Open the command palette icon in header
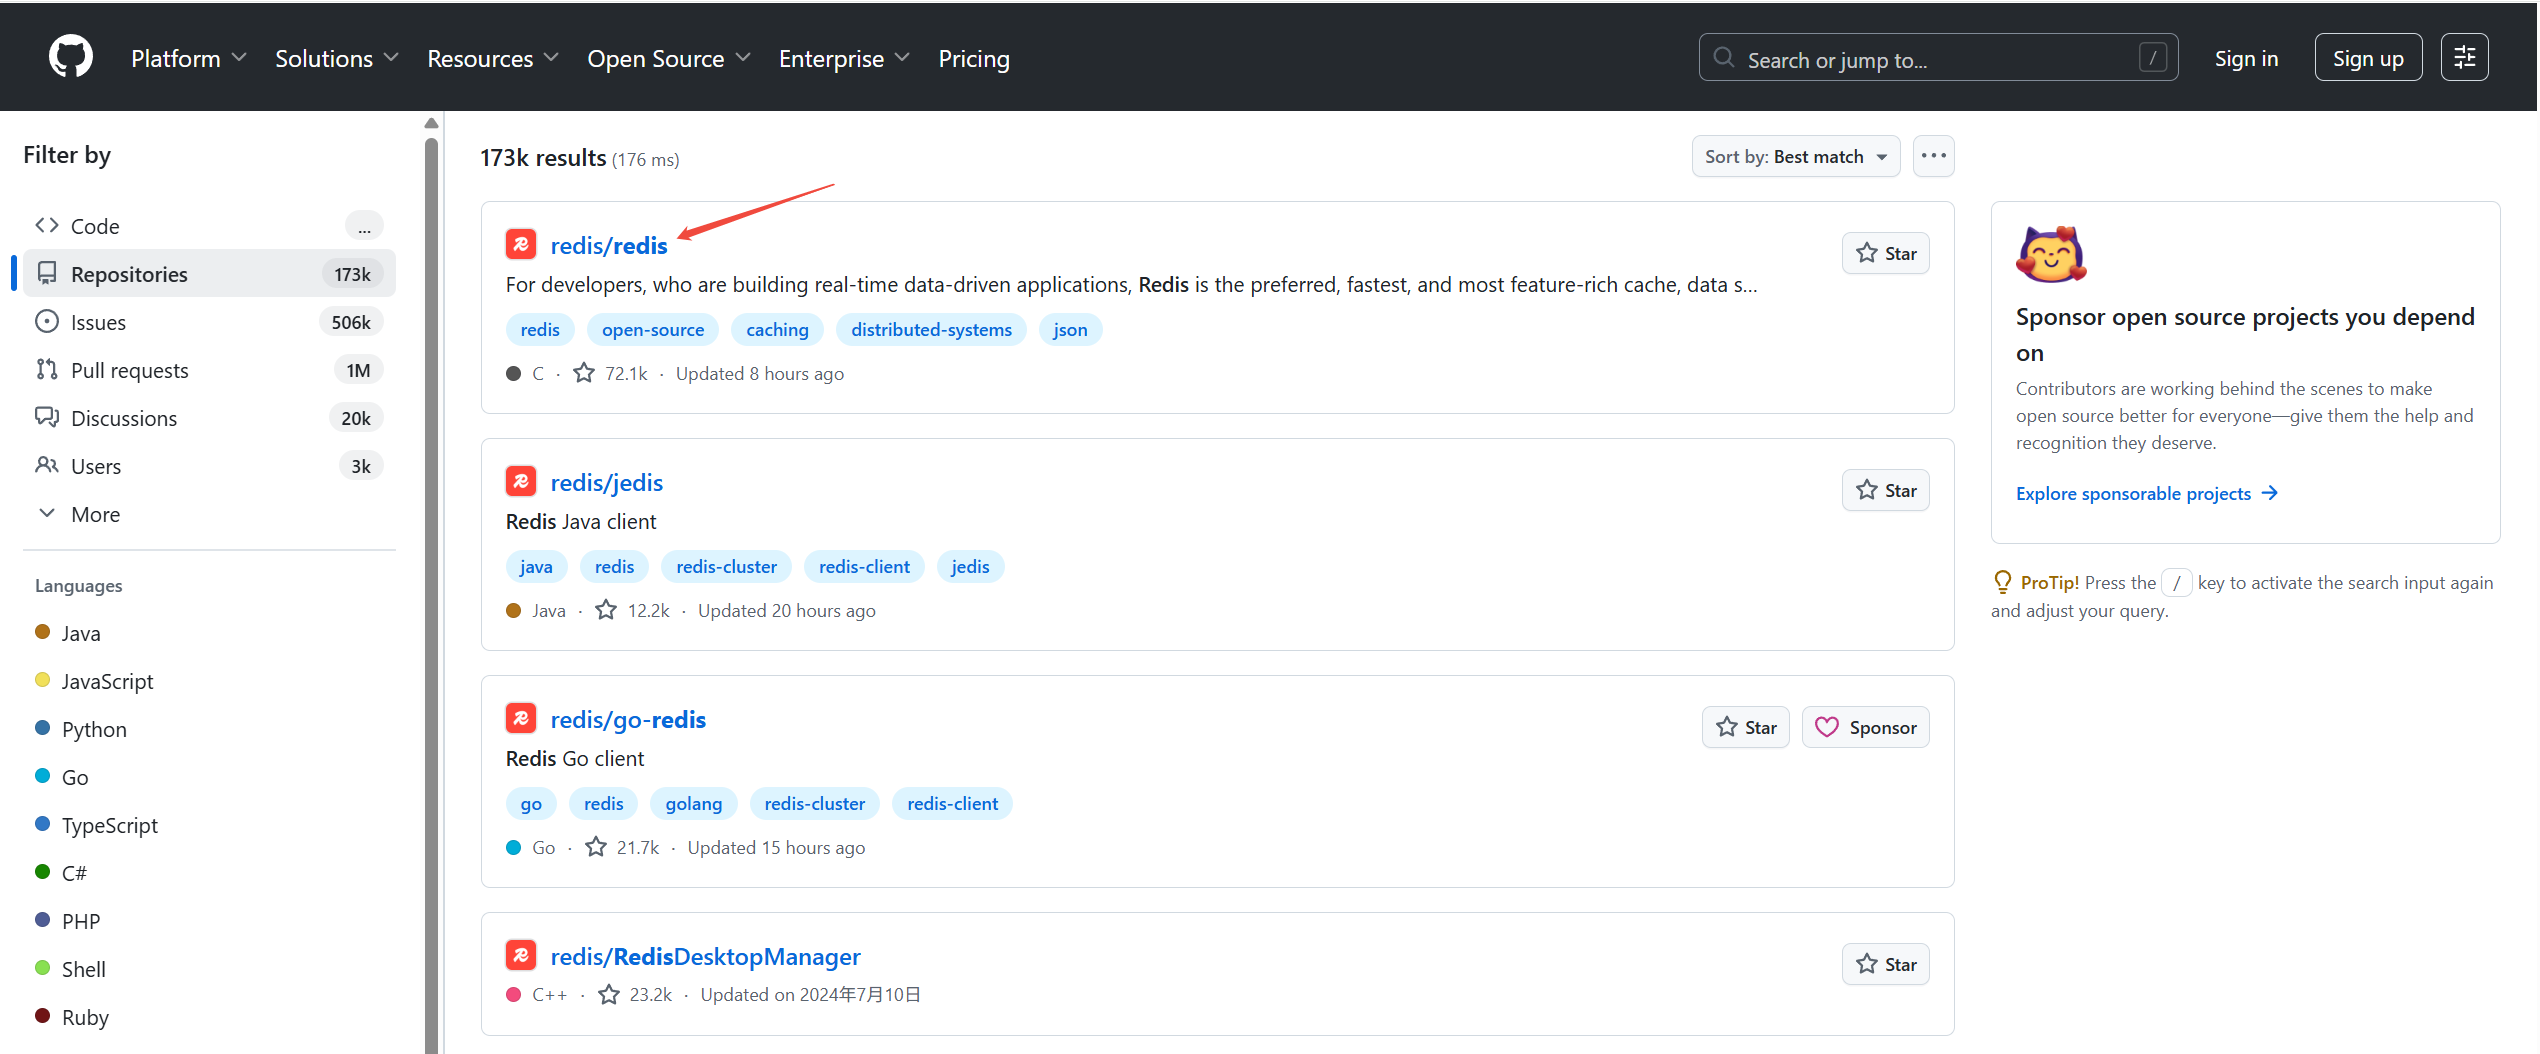Viewport: 2540px width, 1054px height. (2464, 58)
